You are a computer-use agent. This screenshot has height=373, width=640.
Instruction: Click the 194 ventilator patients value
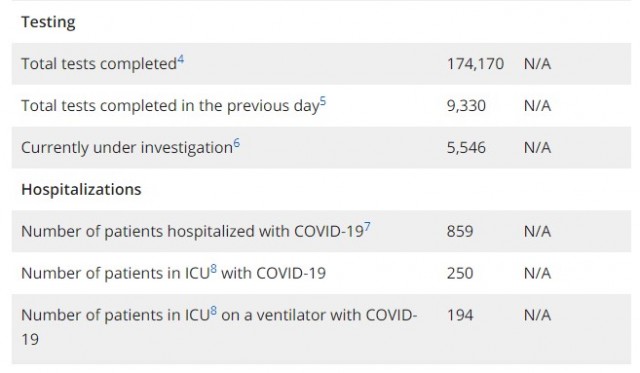(460, 315)
